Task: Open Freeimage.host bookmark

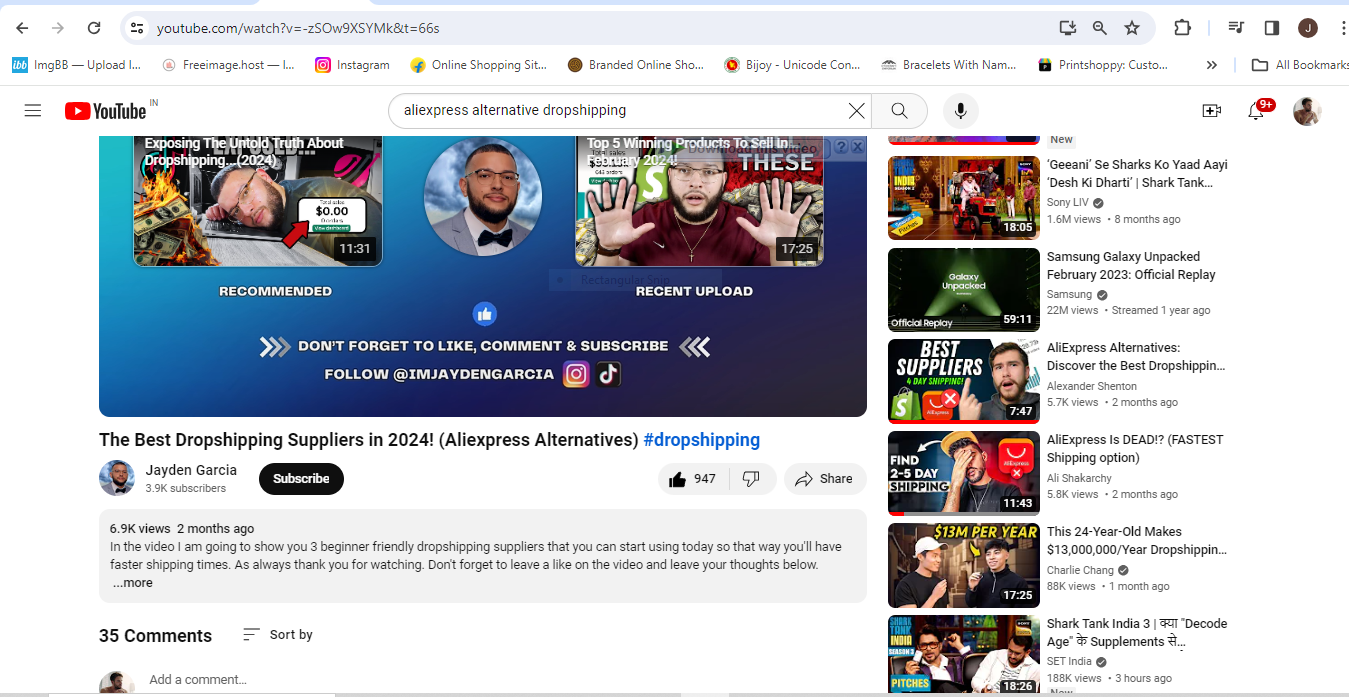Action: click(x=229, y=65)
